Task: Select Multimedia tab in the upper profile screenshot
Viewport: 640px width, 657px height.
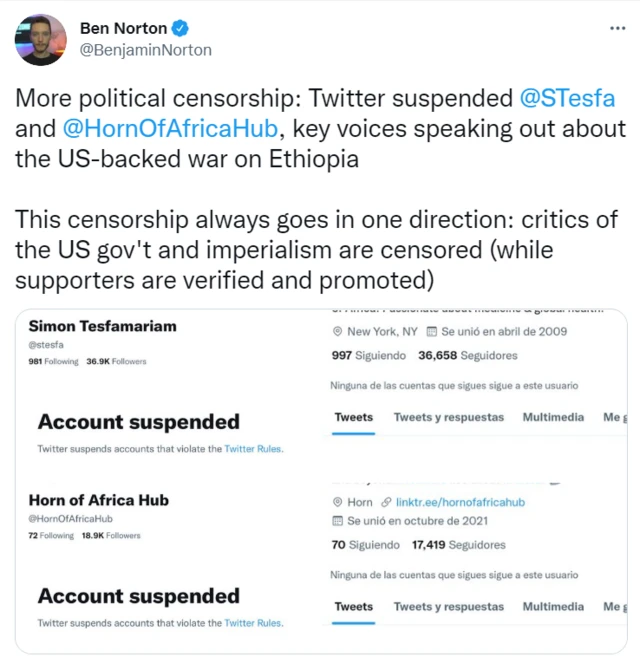Action: tap(553, 417)
